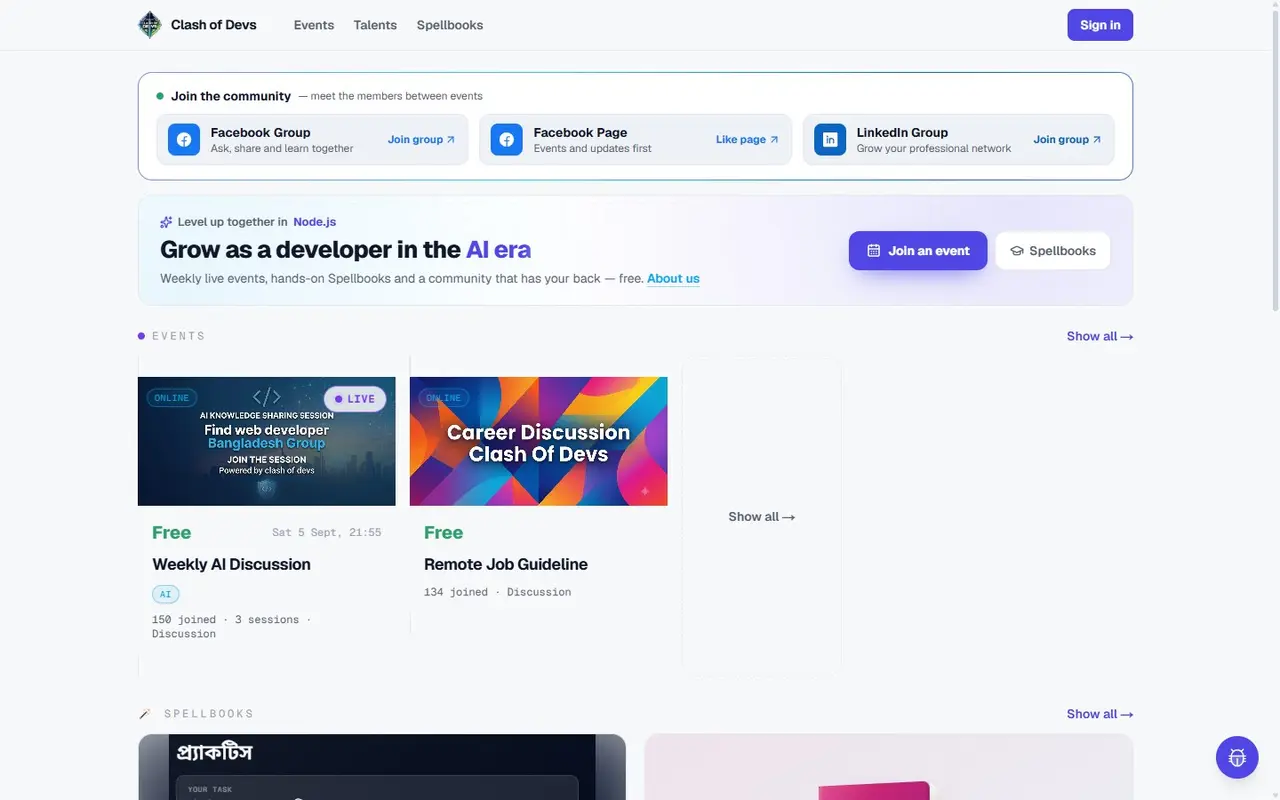Follow the Like page link

pos(747,140)
